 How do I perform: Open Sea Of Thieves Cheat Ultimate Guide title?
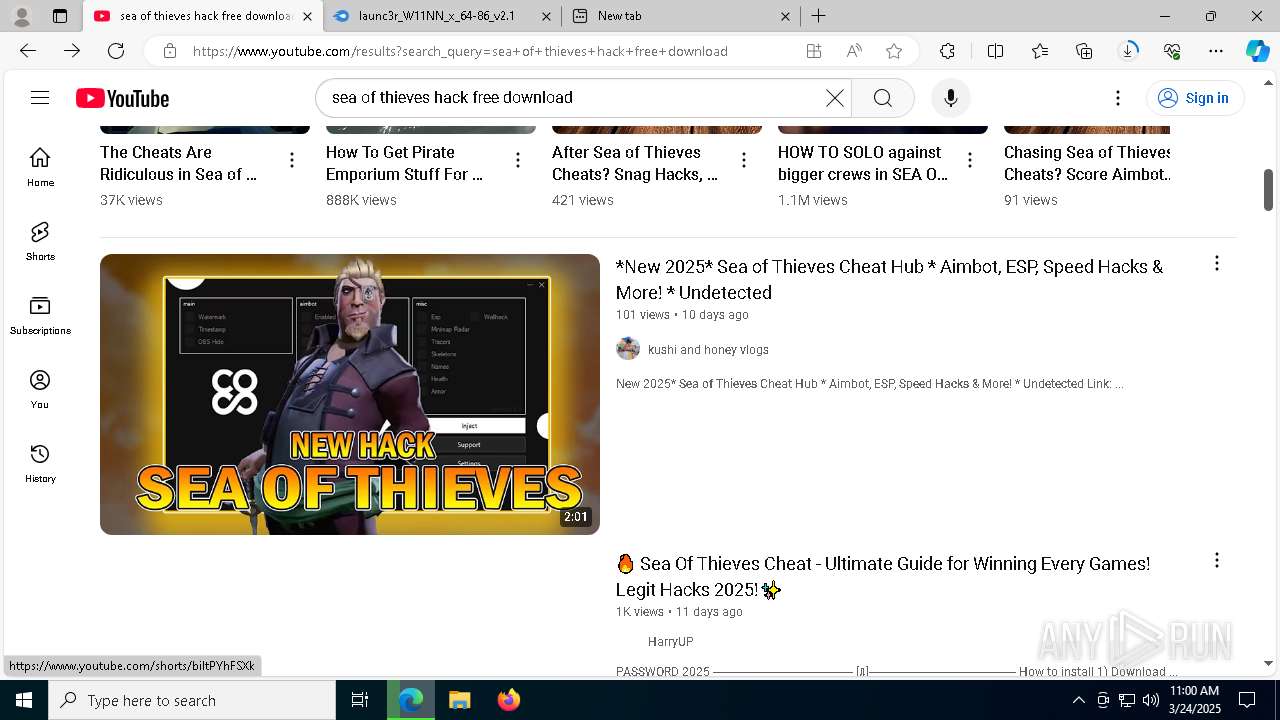(x=883, y=576)
